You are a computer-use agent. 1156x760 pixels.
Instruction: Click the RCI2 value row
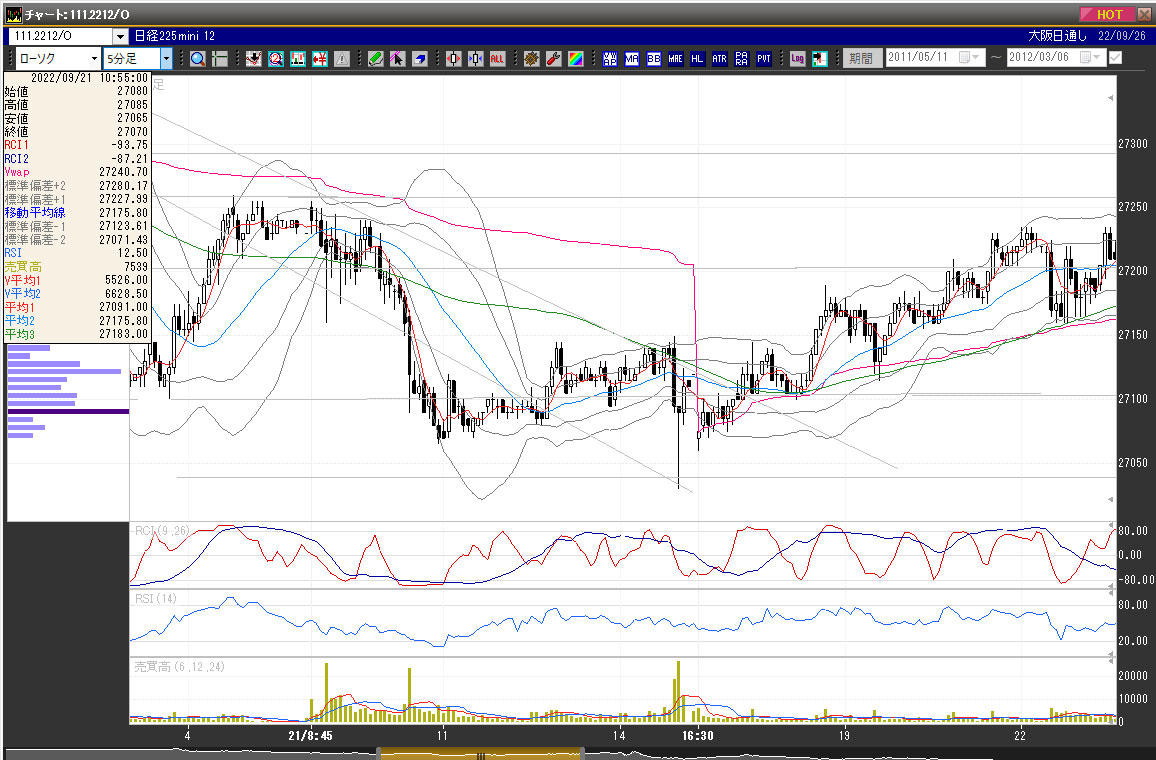pos(77,158)
